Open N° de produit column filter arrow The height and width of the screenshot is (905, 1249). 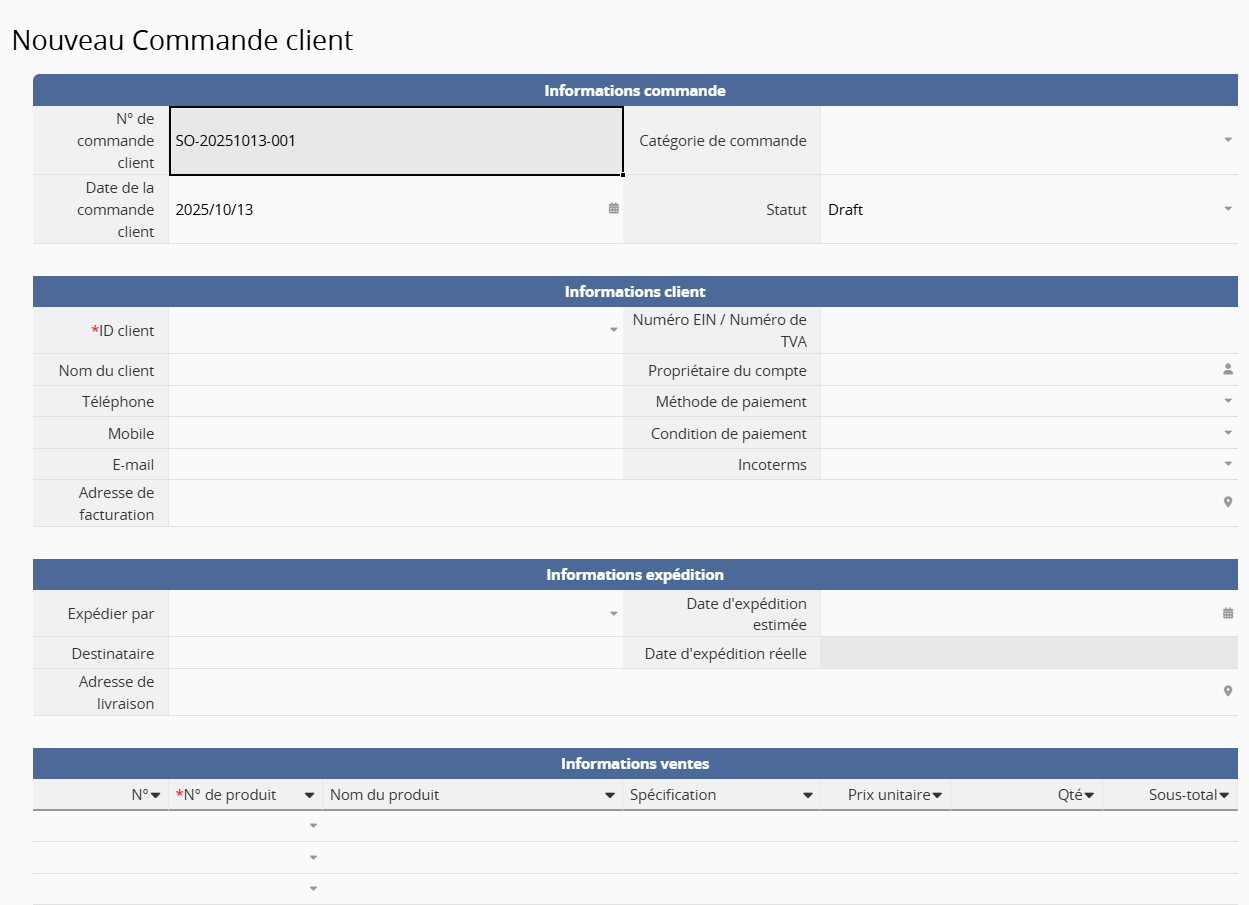coord(310,795)
